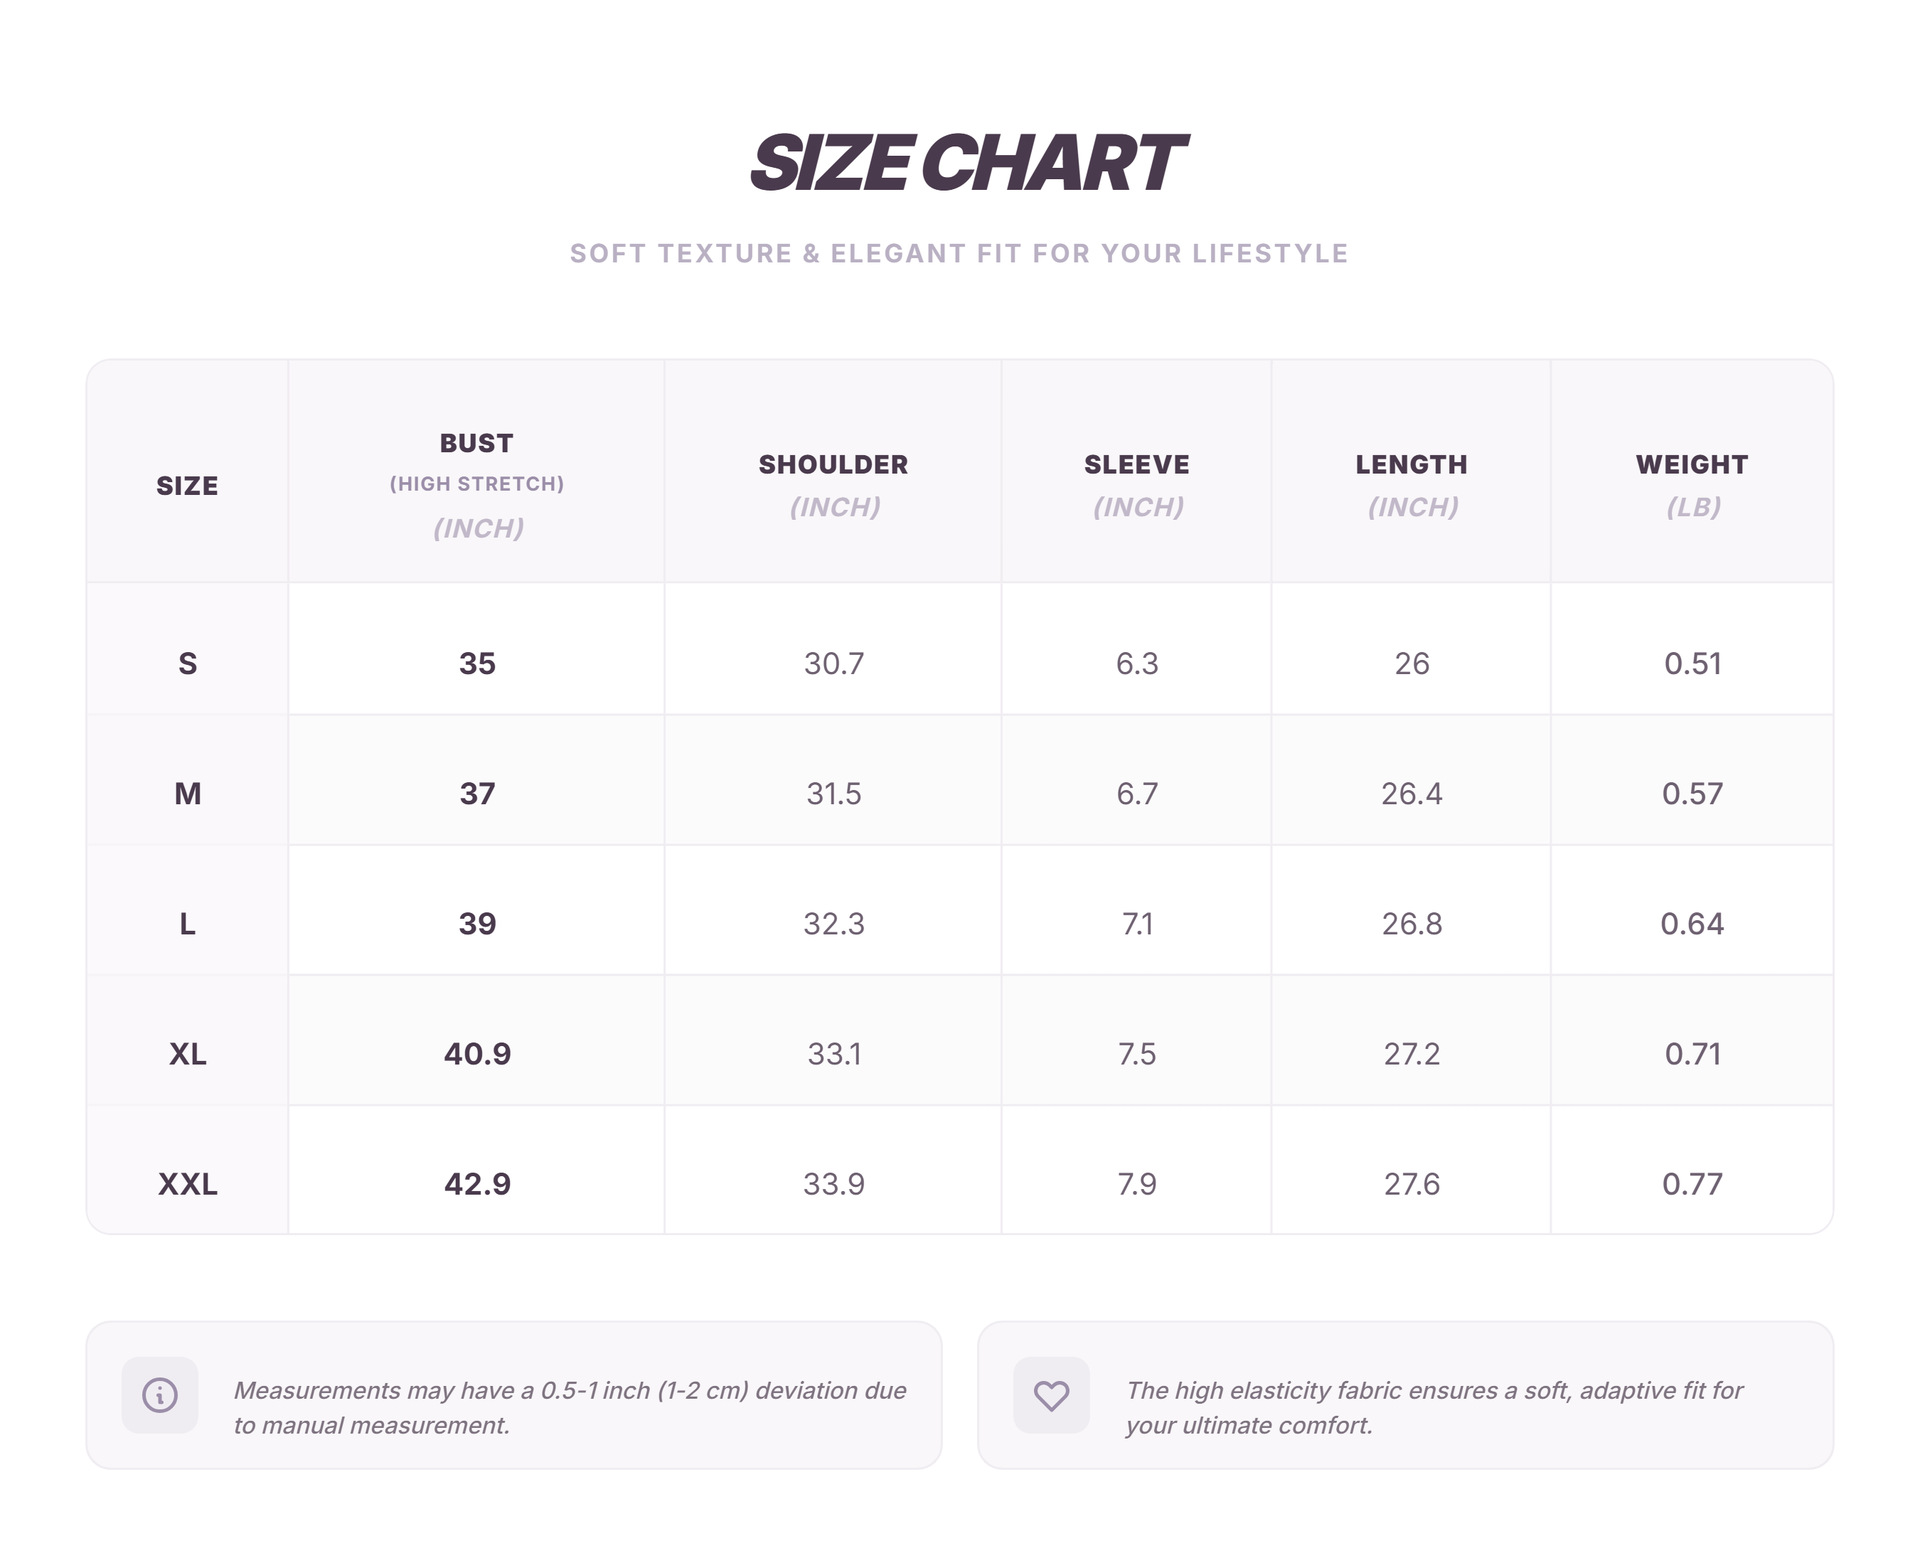Select the LENGTH column header
This screenshot has width=1920, height=1555.
[1411, 465]
